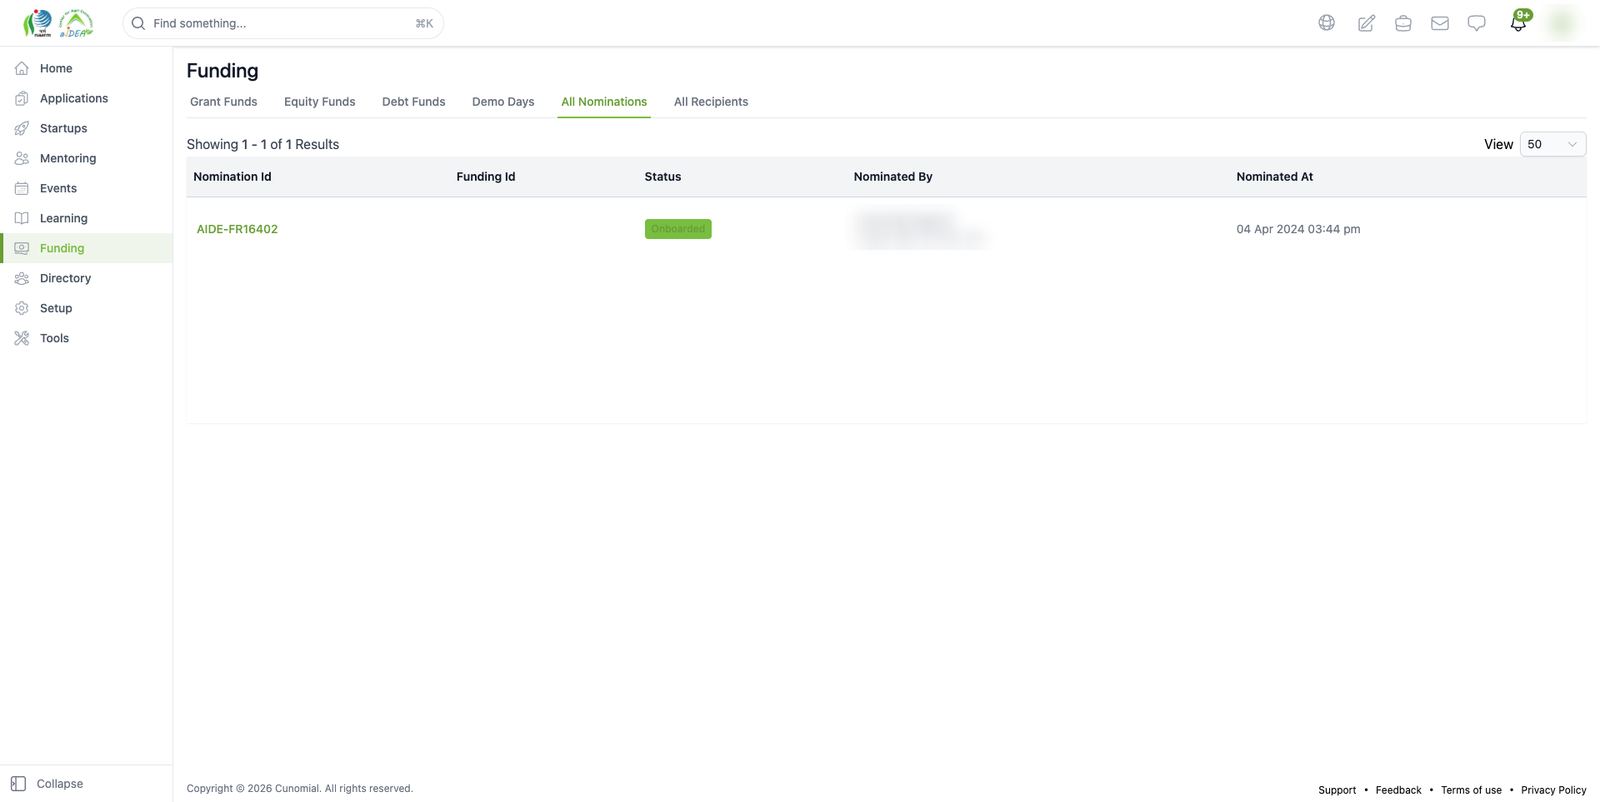Open the View 50 per-page dropdown

click(1552, 144)
